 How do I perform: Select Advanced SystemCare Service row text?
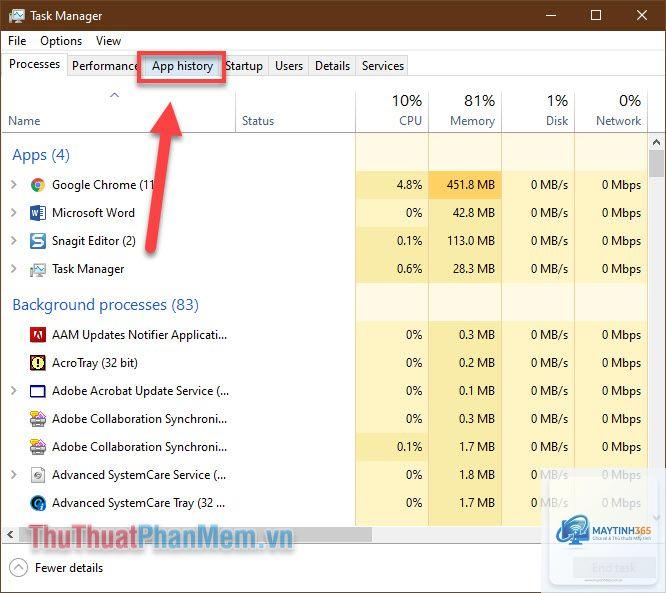pos(139,475)
